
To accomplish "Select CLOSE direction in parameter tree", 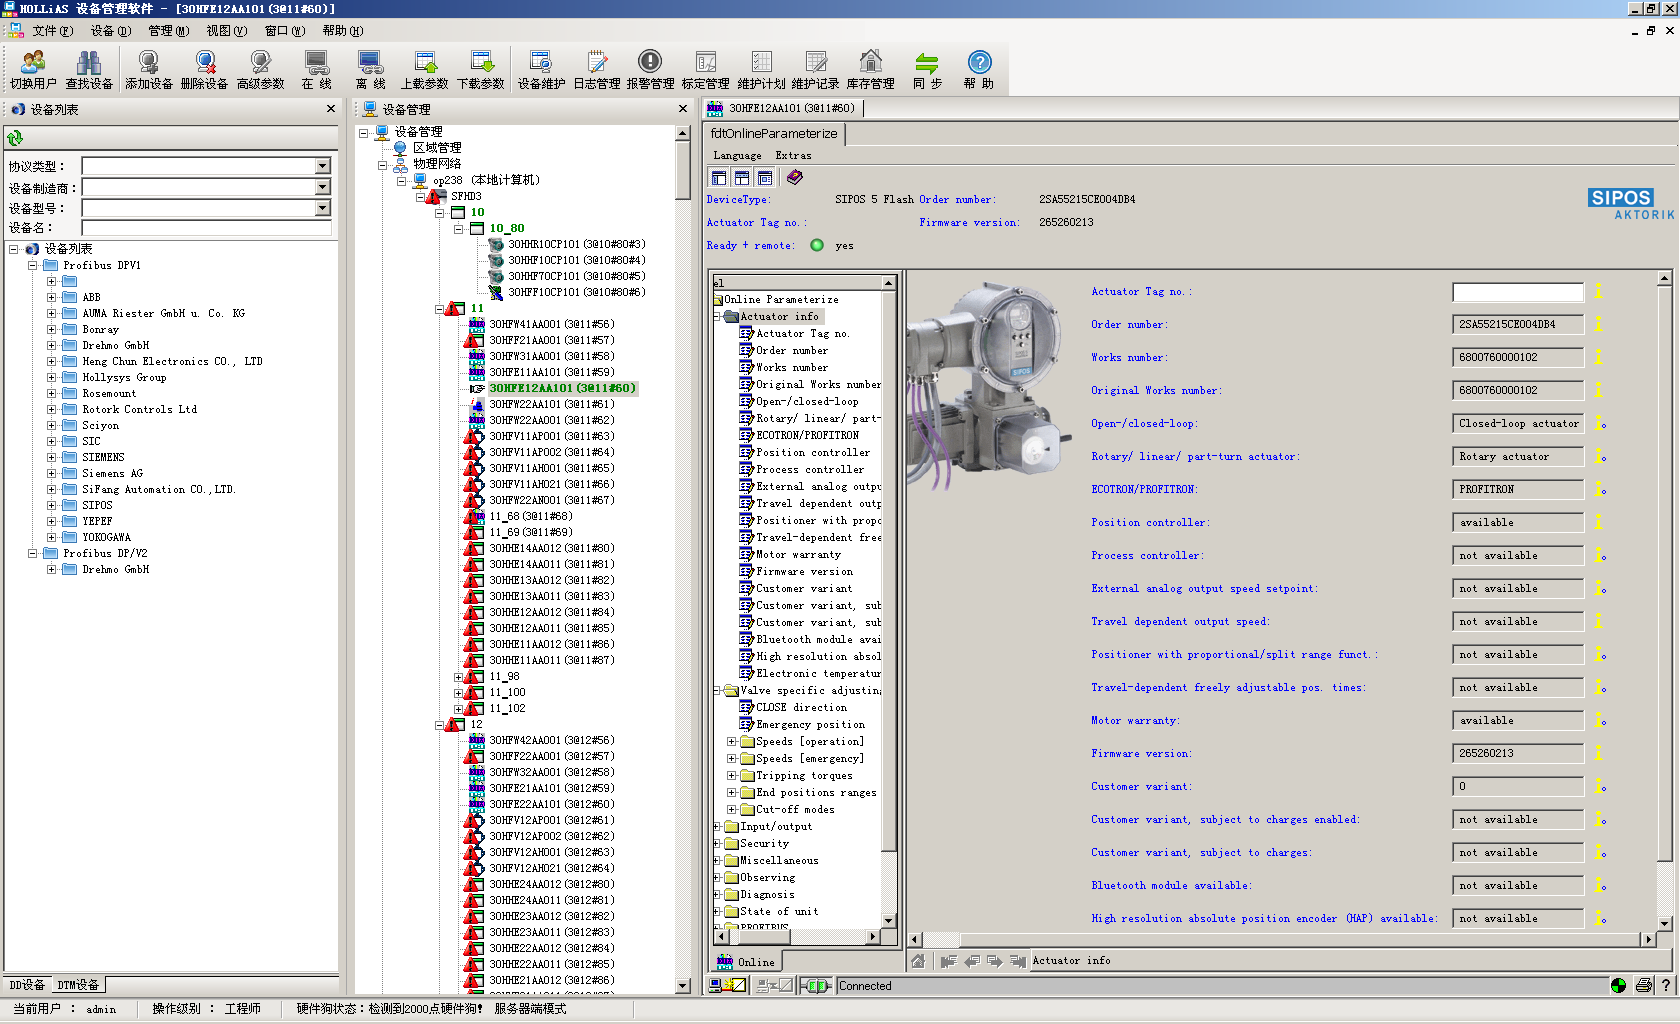I will (x=800, y=708).
